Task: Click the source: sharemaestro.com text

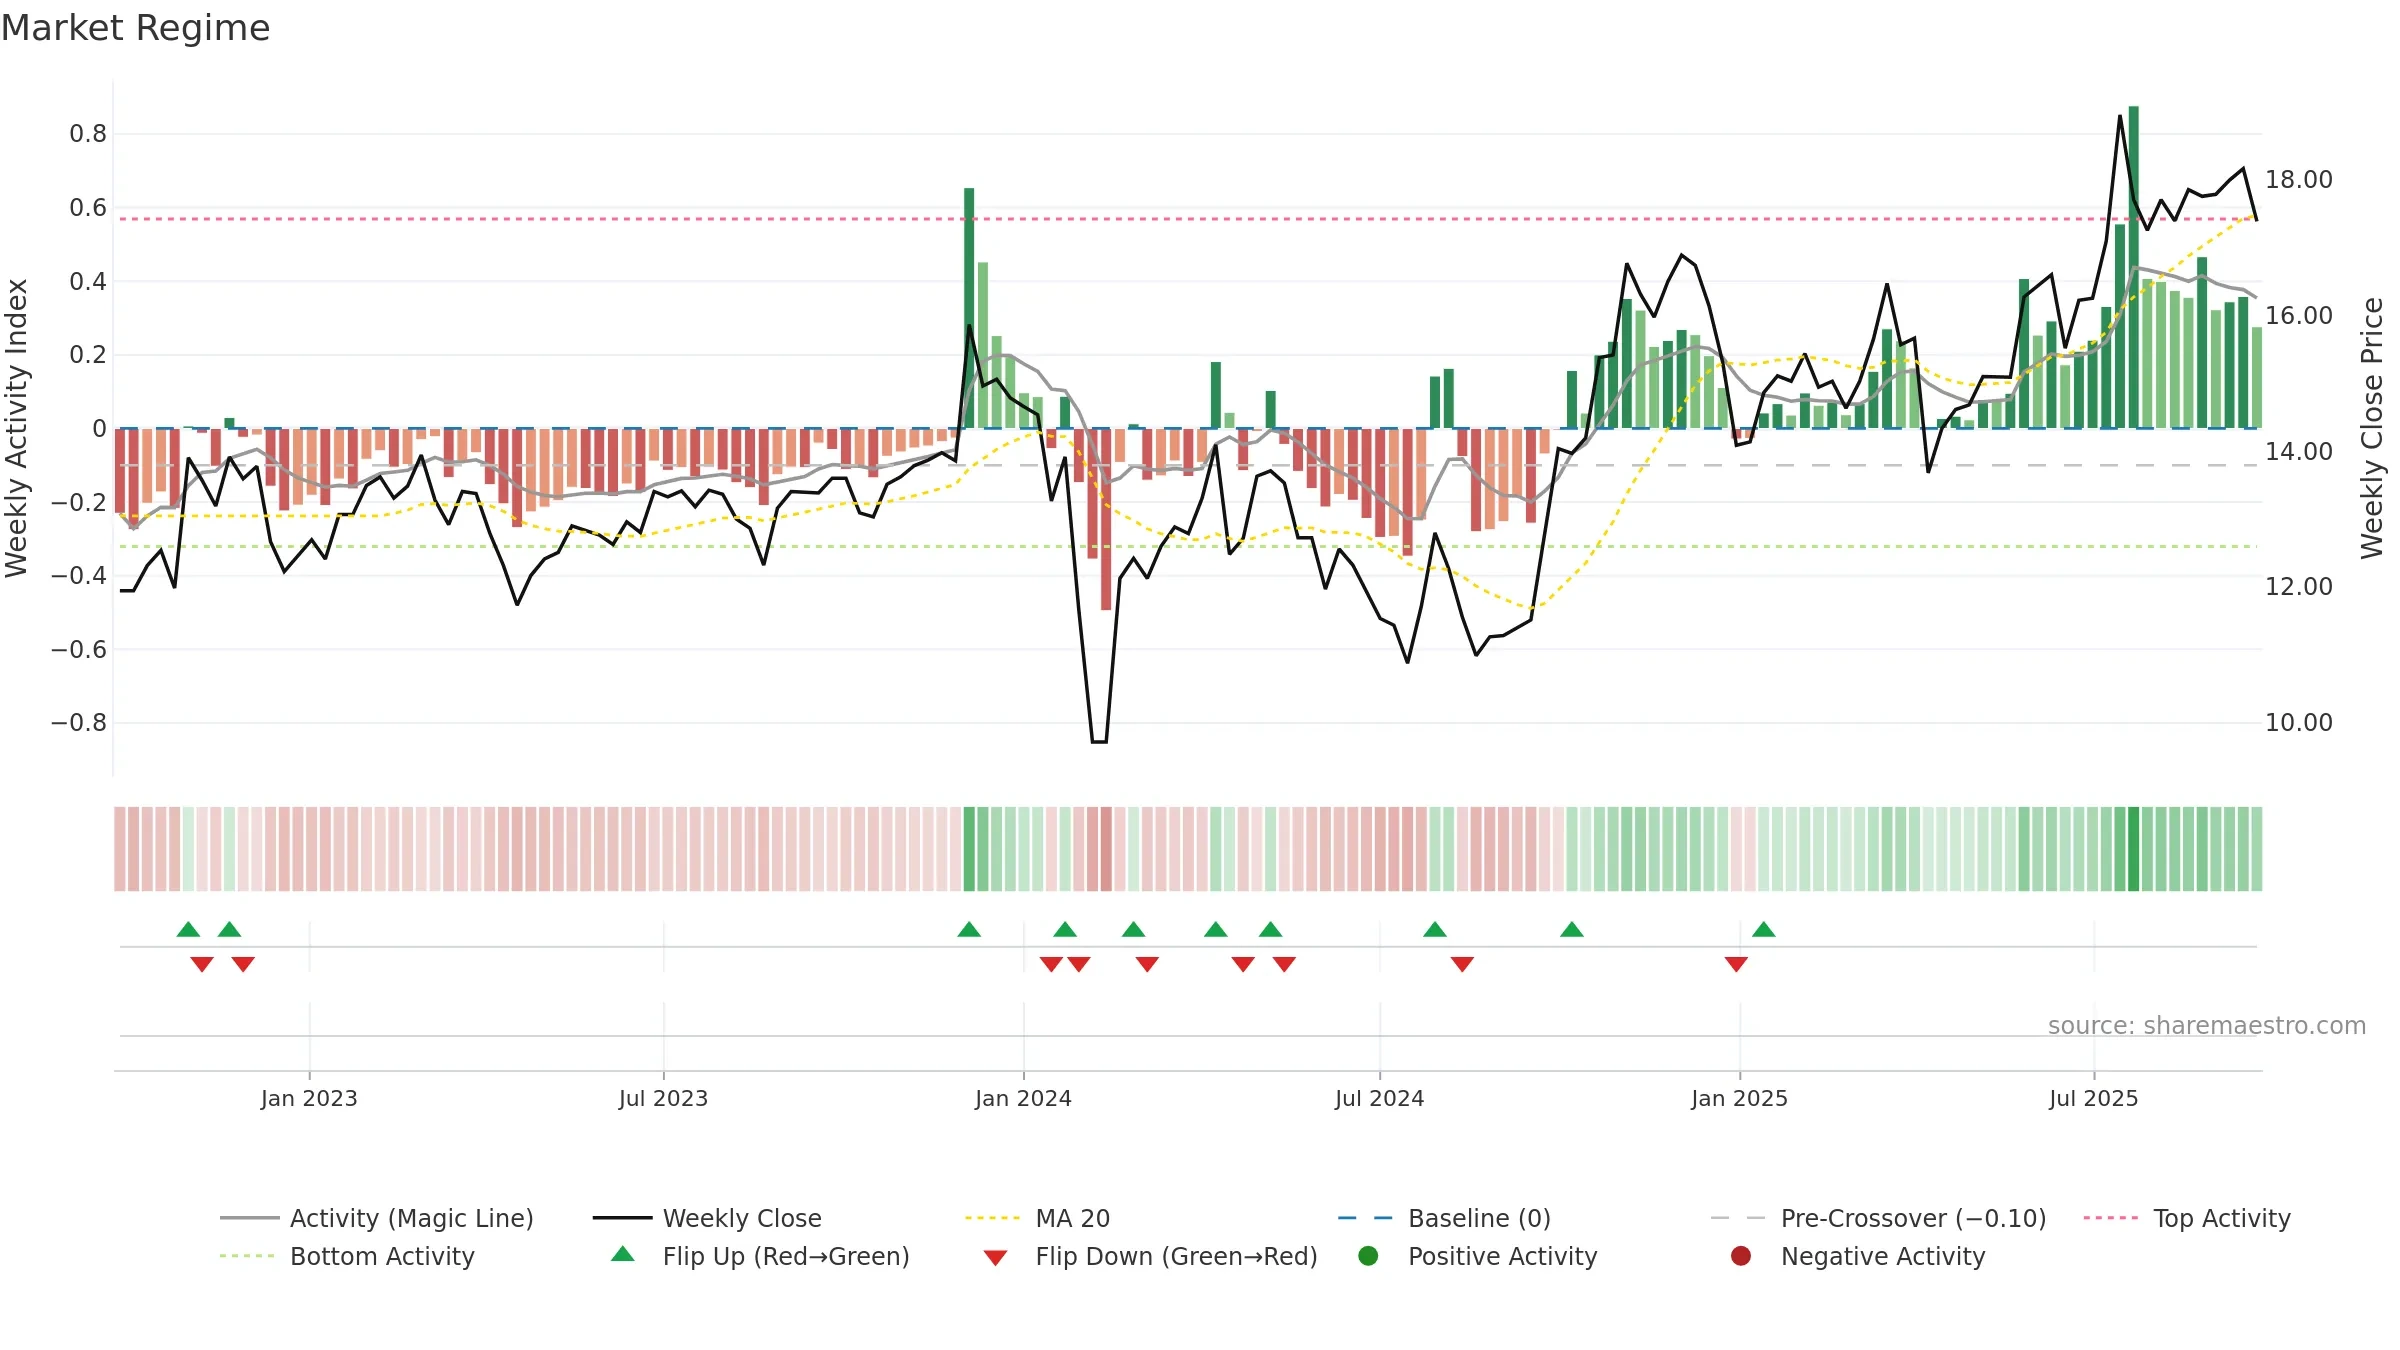Action: pyautogui.click(x=2207, y=1026)
